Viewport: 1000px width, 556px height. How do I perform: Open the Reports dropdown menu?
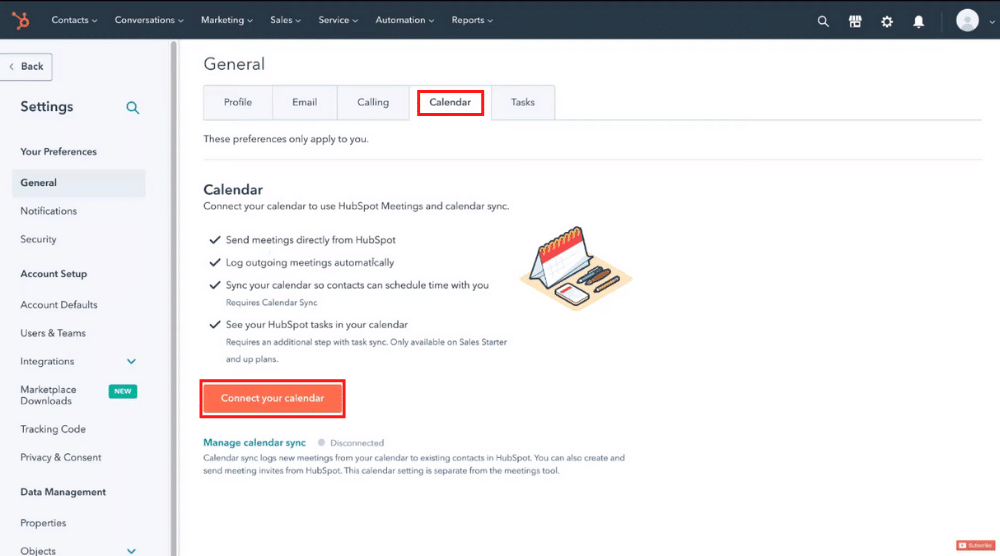point(473,20)
